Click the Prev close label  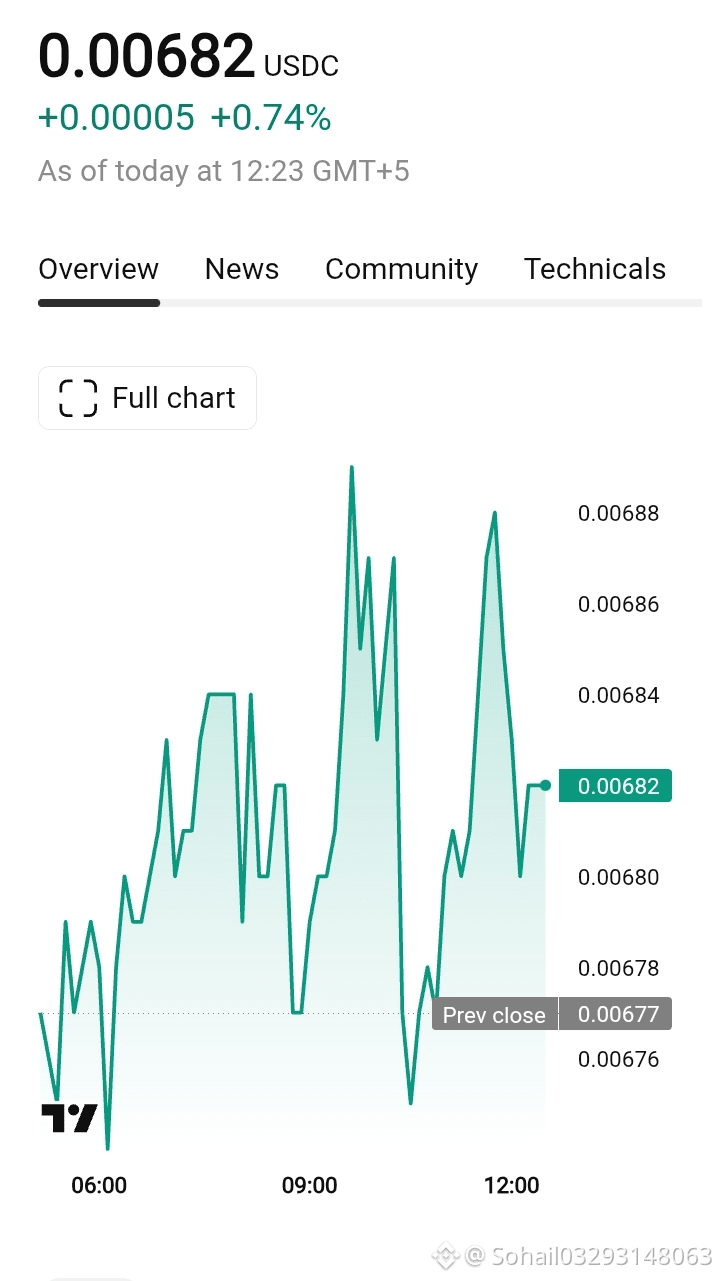(494, 1015)
